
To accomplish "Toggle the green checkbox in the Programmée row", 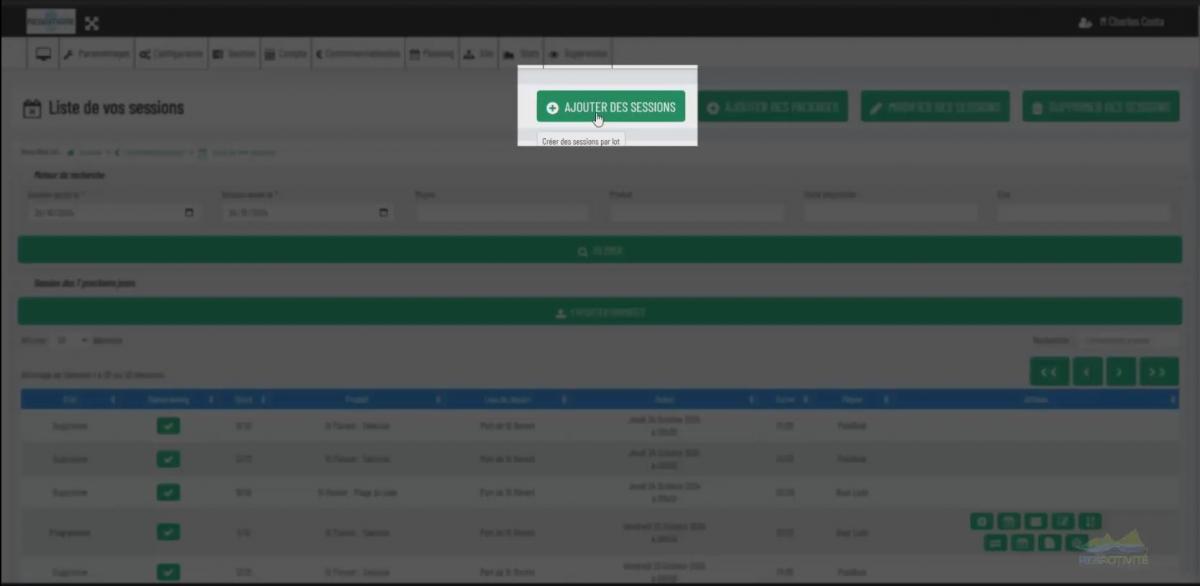I will pos(168,533).
